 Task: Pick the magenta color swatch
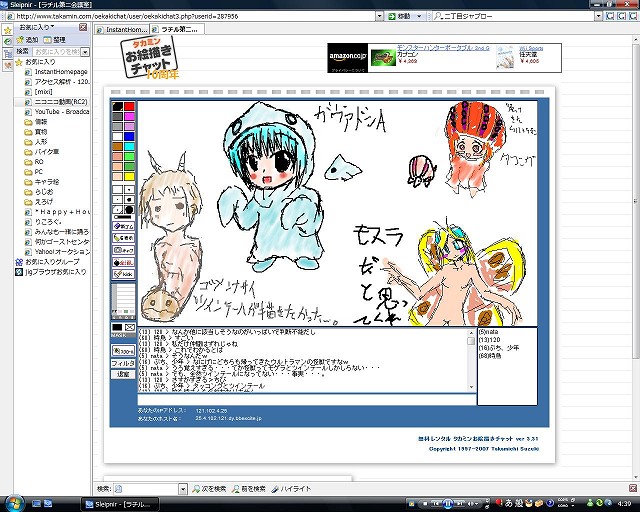coord(129,116)
